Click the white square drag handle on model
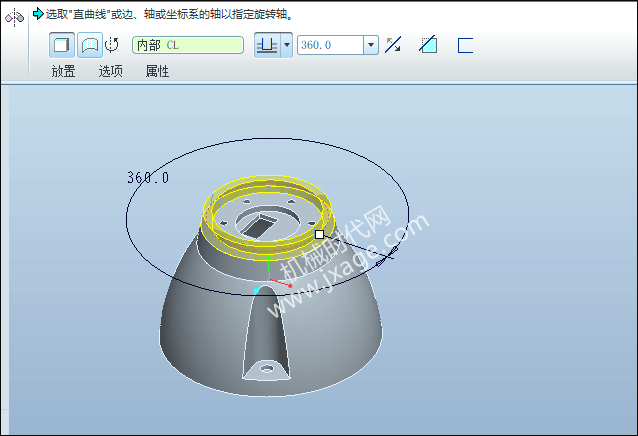Image resolution: width=638 pixels, height=436 pixels. pyautogui.click(x=319, y=234)
